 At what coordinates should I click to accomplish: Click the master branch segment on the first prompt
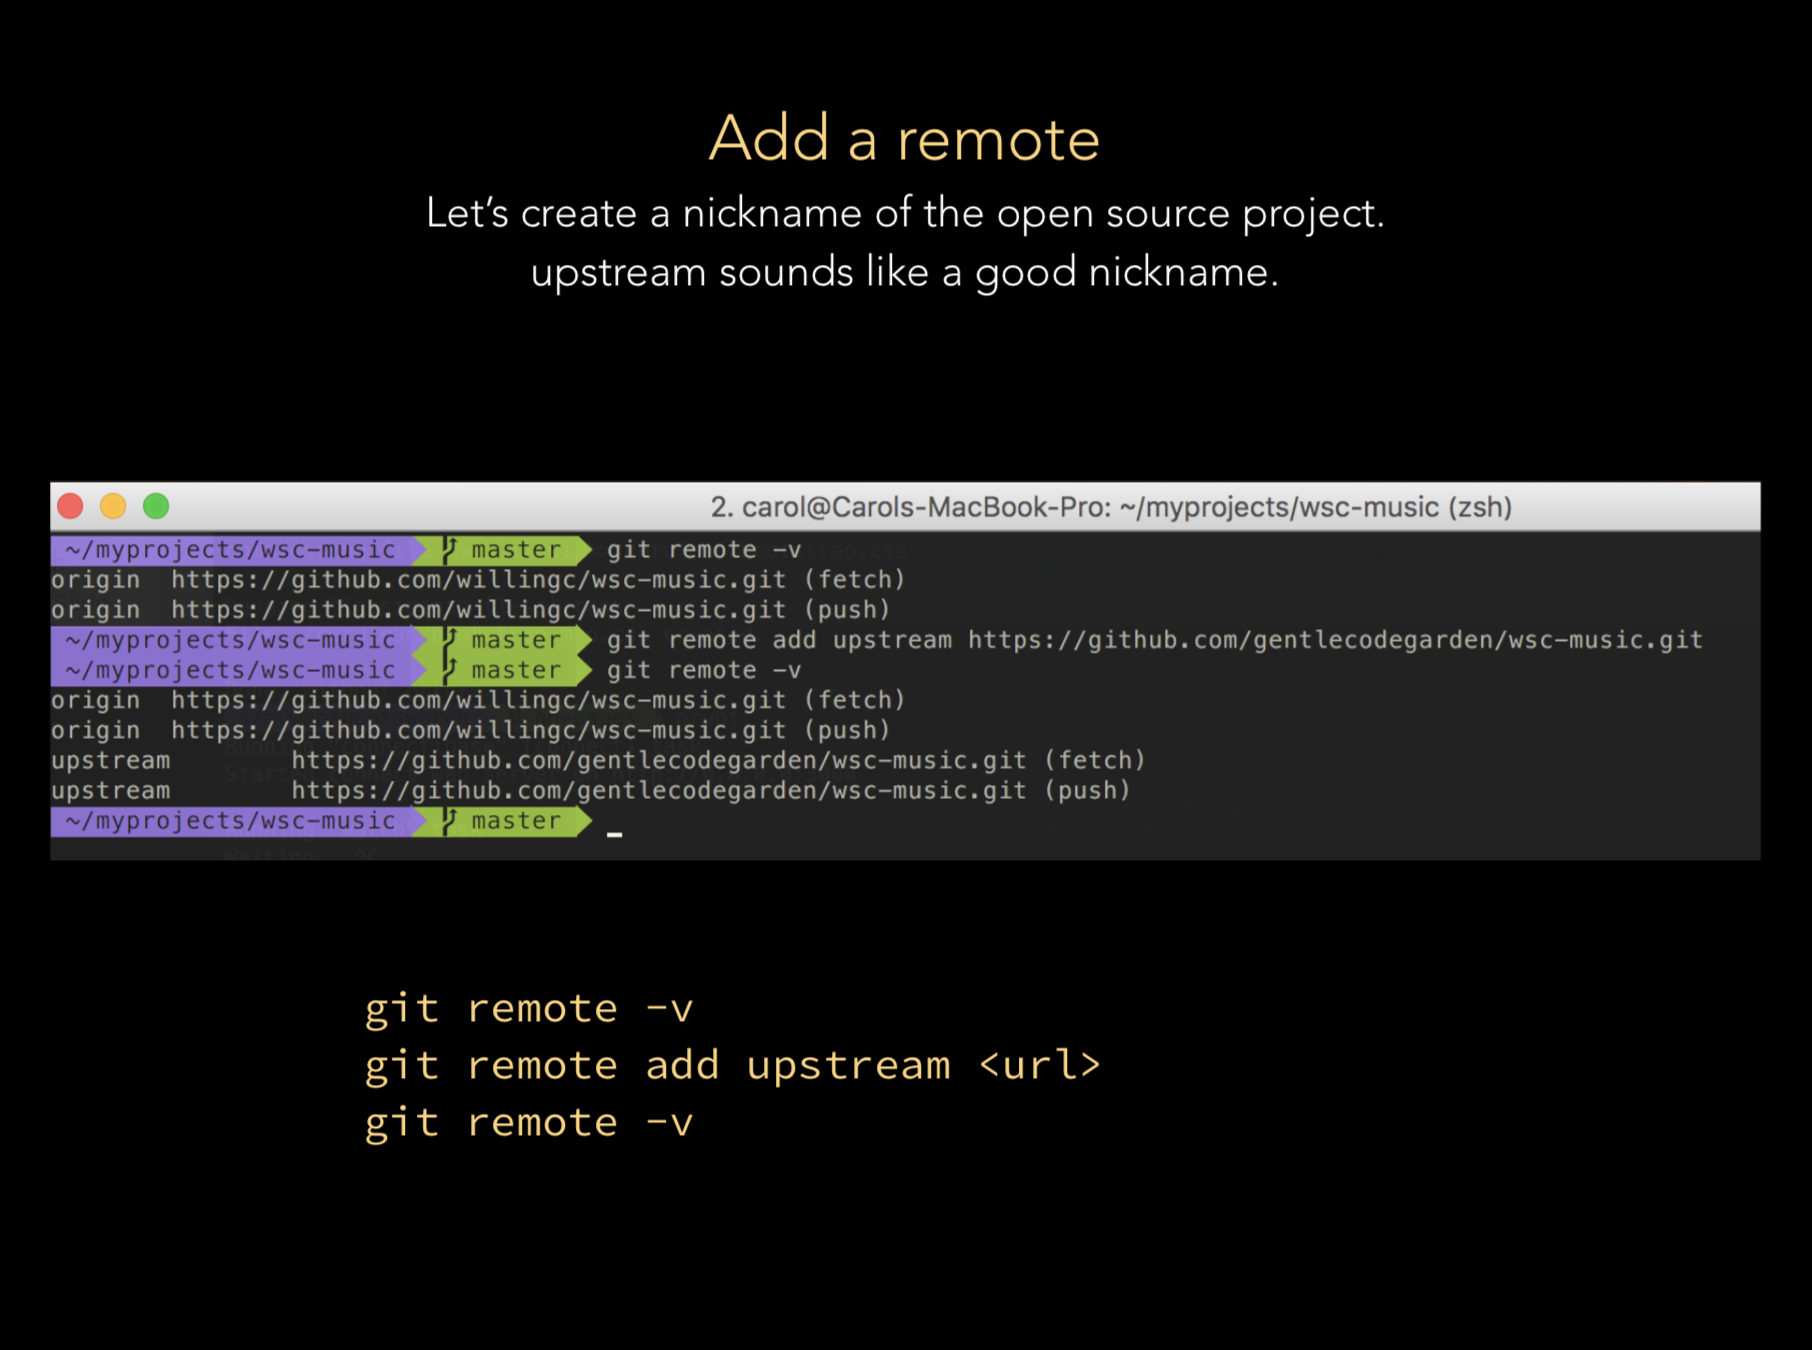click(515, 550)
